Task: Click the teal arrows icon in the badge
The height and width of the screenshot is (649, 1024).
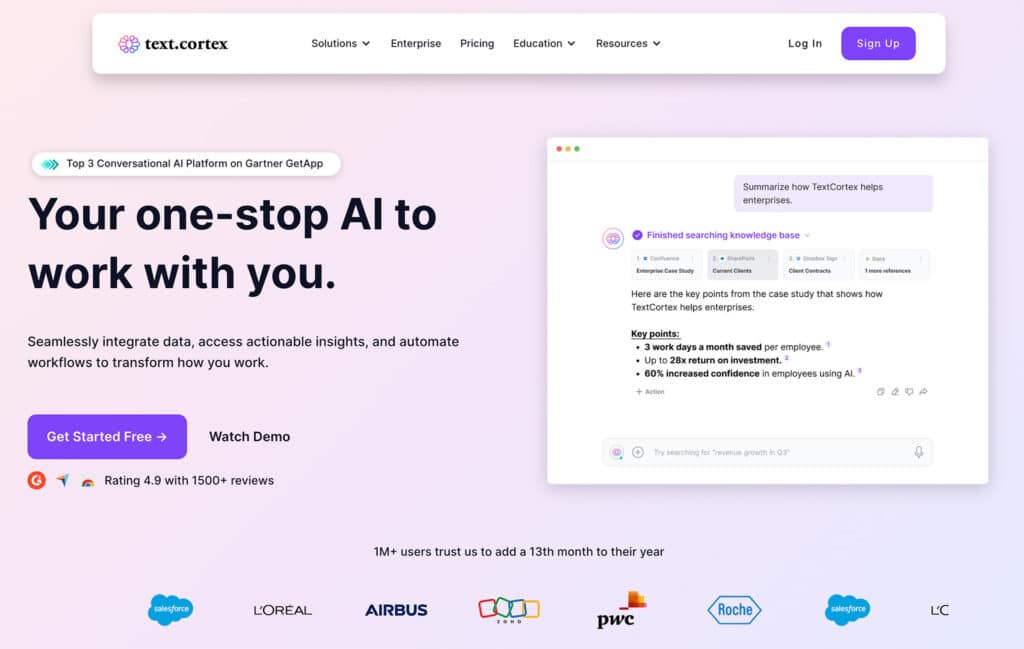Action: pos(50,165)
